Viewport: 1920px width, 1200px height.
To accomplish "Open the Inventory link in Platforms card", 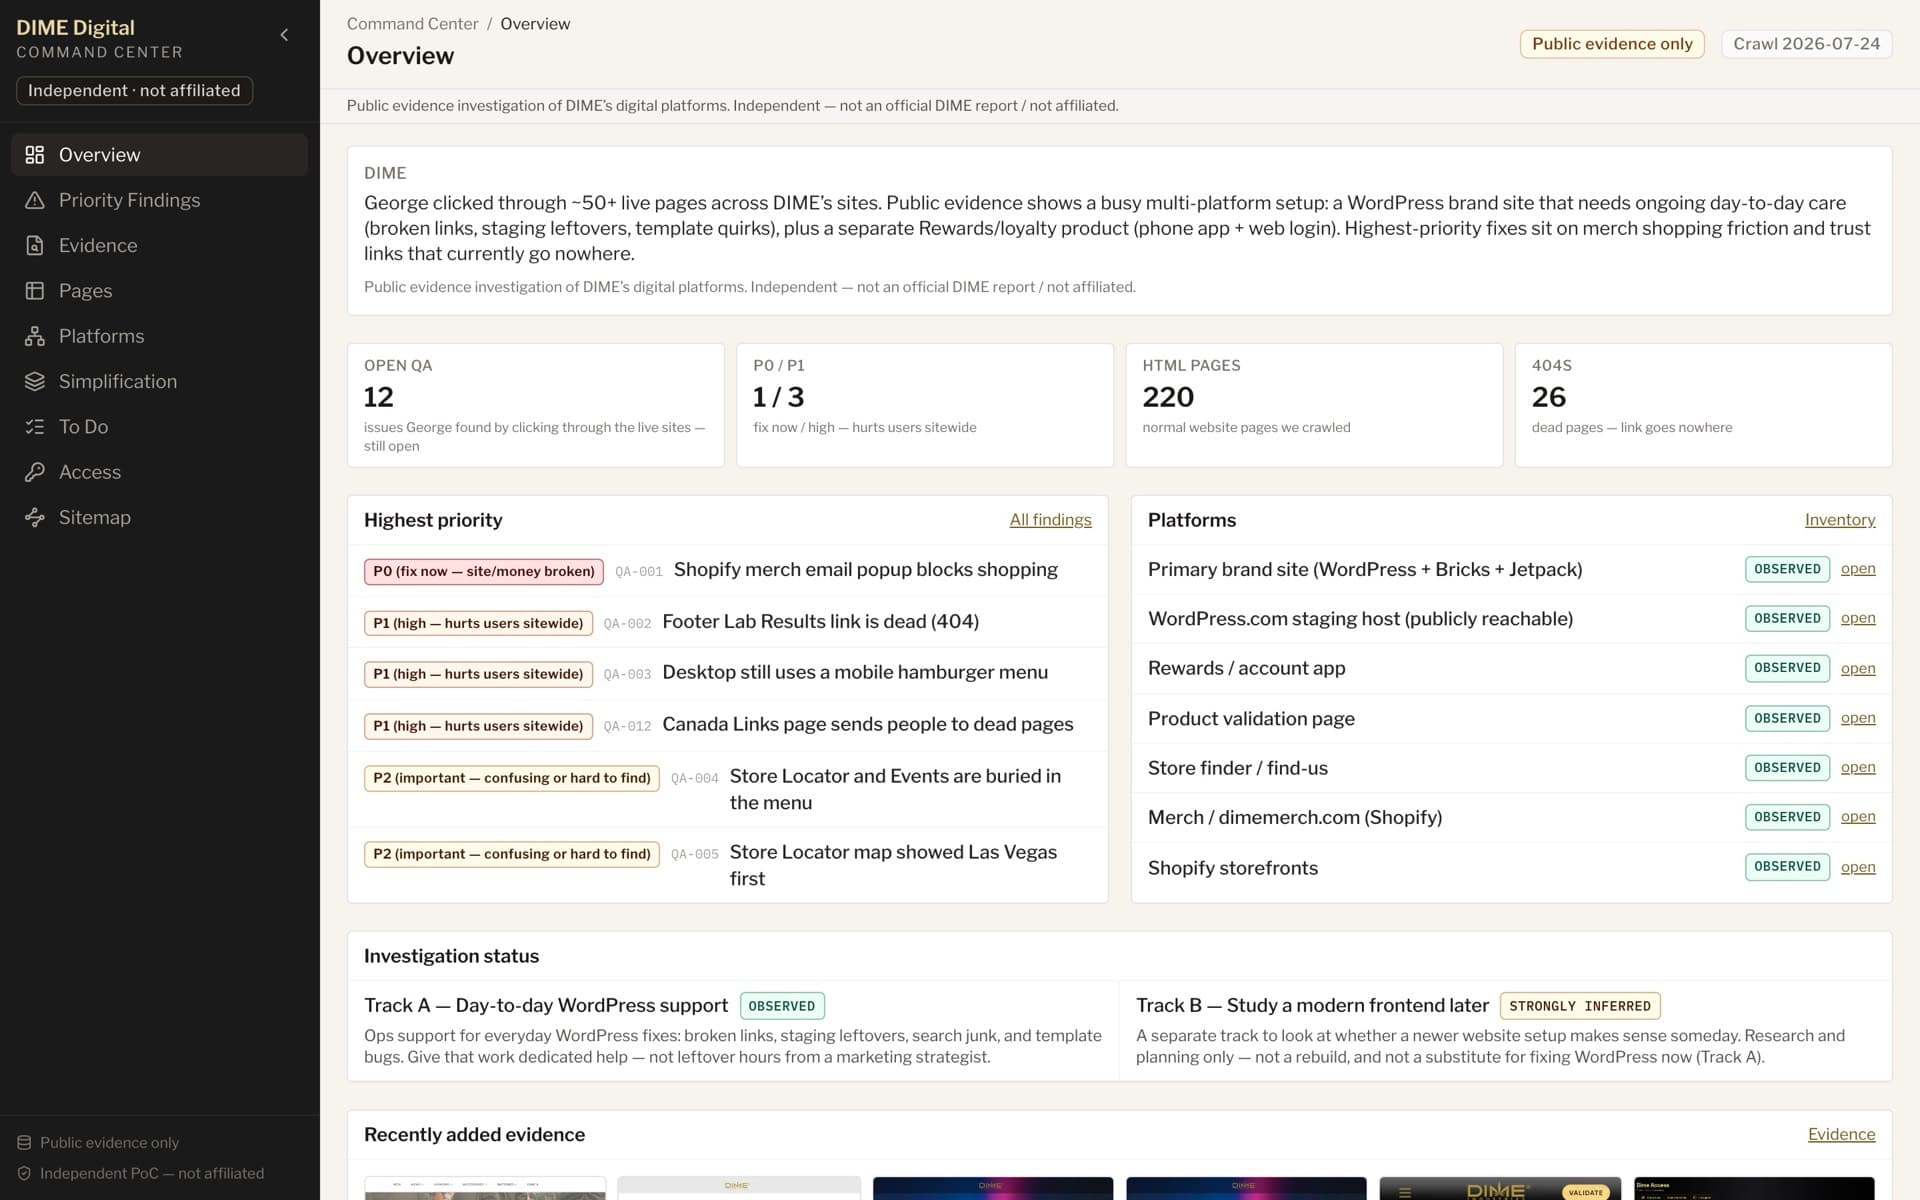I will coord(1839,520).
